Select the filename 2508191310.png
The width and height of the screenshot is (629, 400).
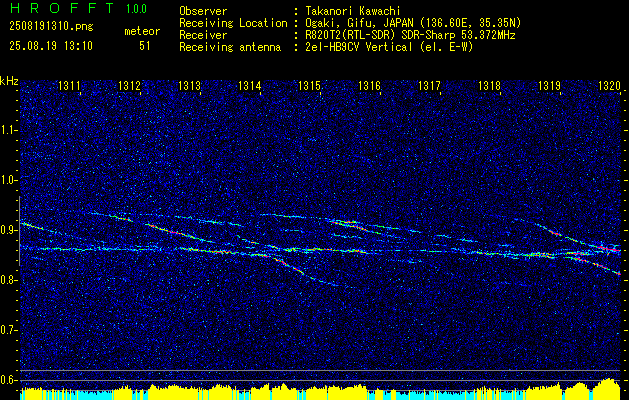[x=51, y=27]
